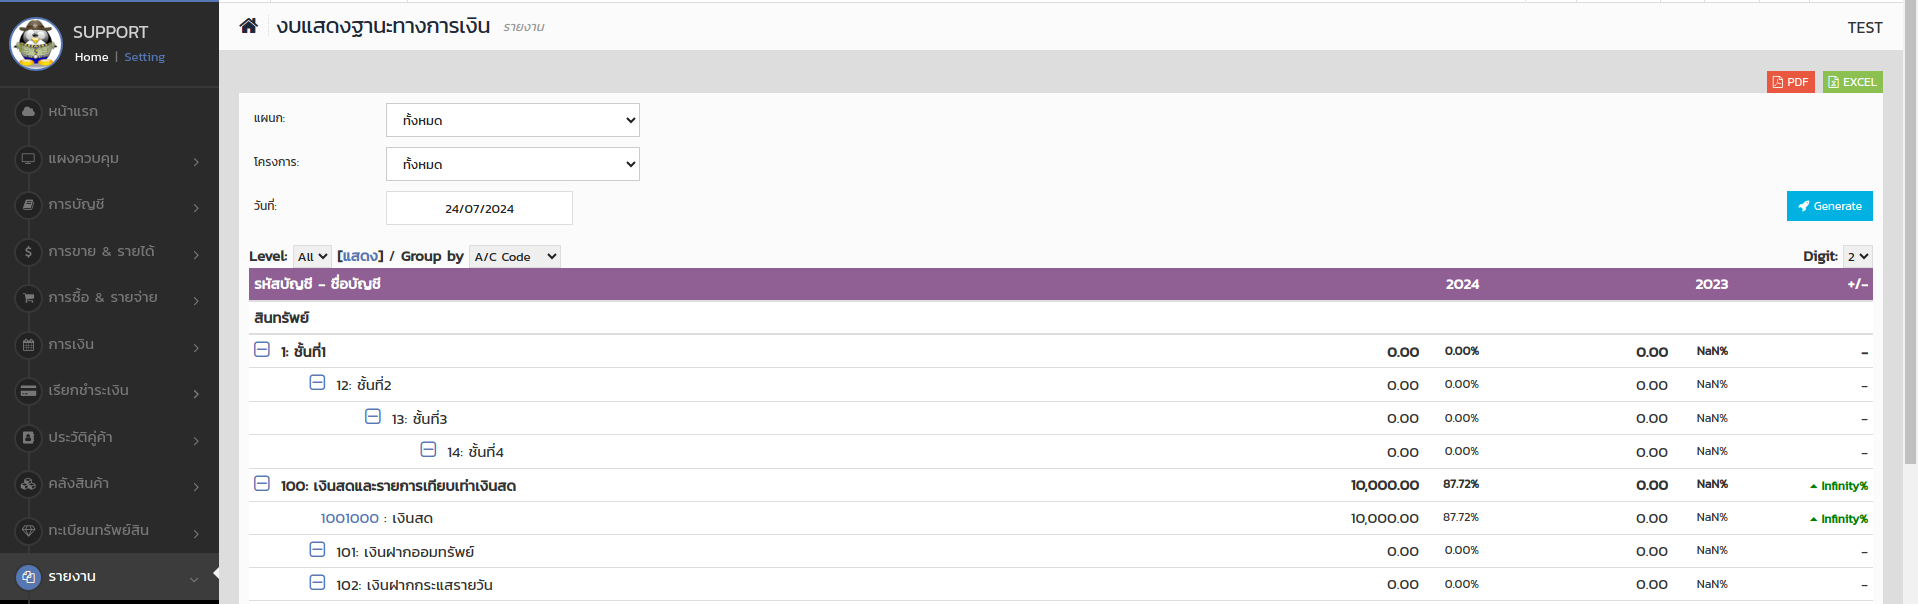Open the account link 1001000
Screen dimensions: 1918x604
(349, 519)
